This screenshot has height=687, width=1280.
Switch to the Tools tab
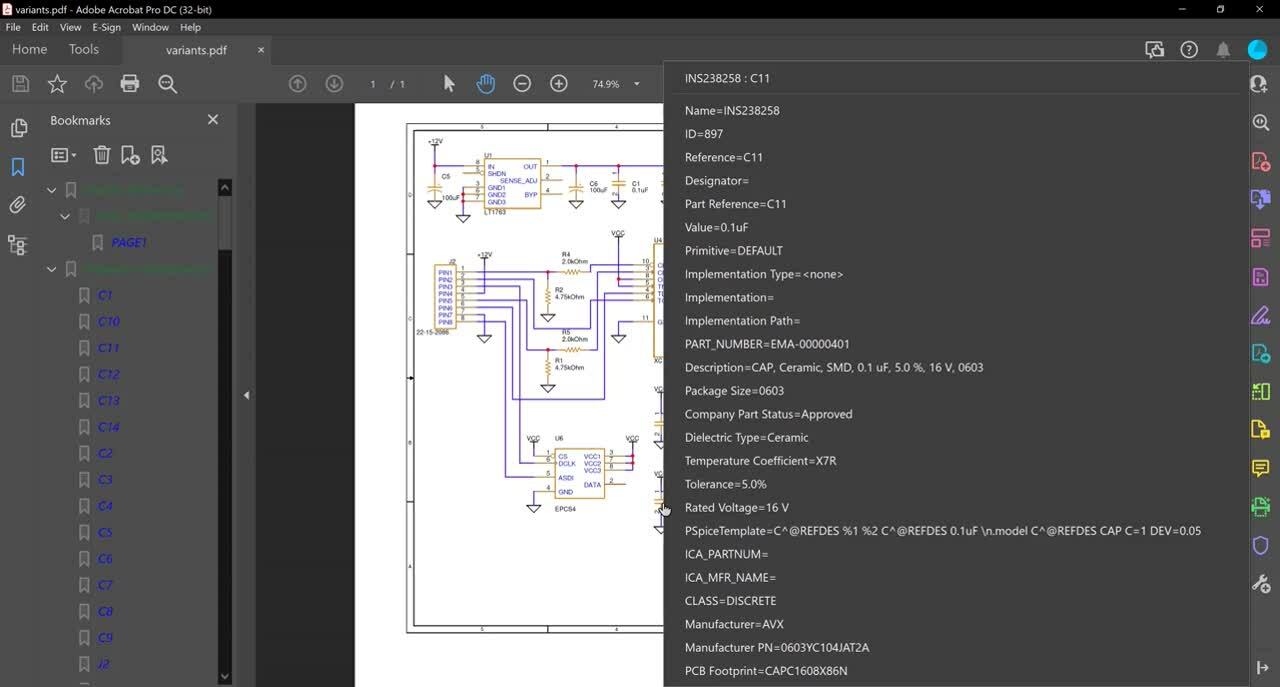(x=83, y=49)
